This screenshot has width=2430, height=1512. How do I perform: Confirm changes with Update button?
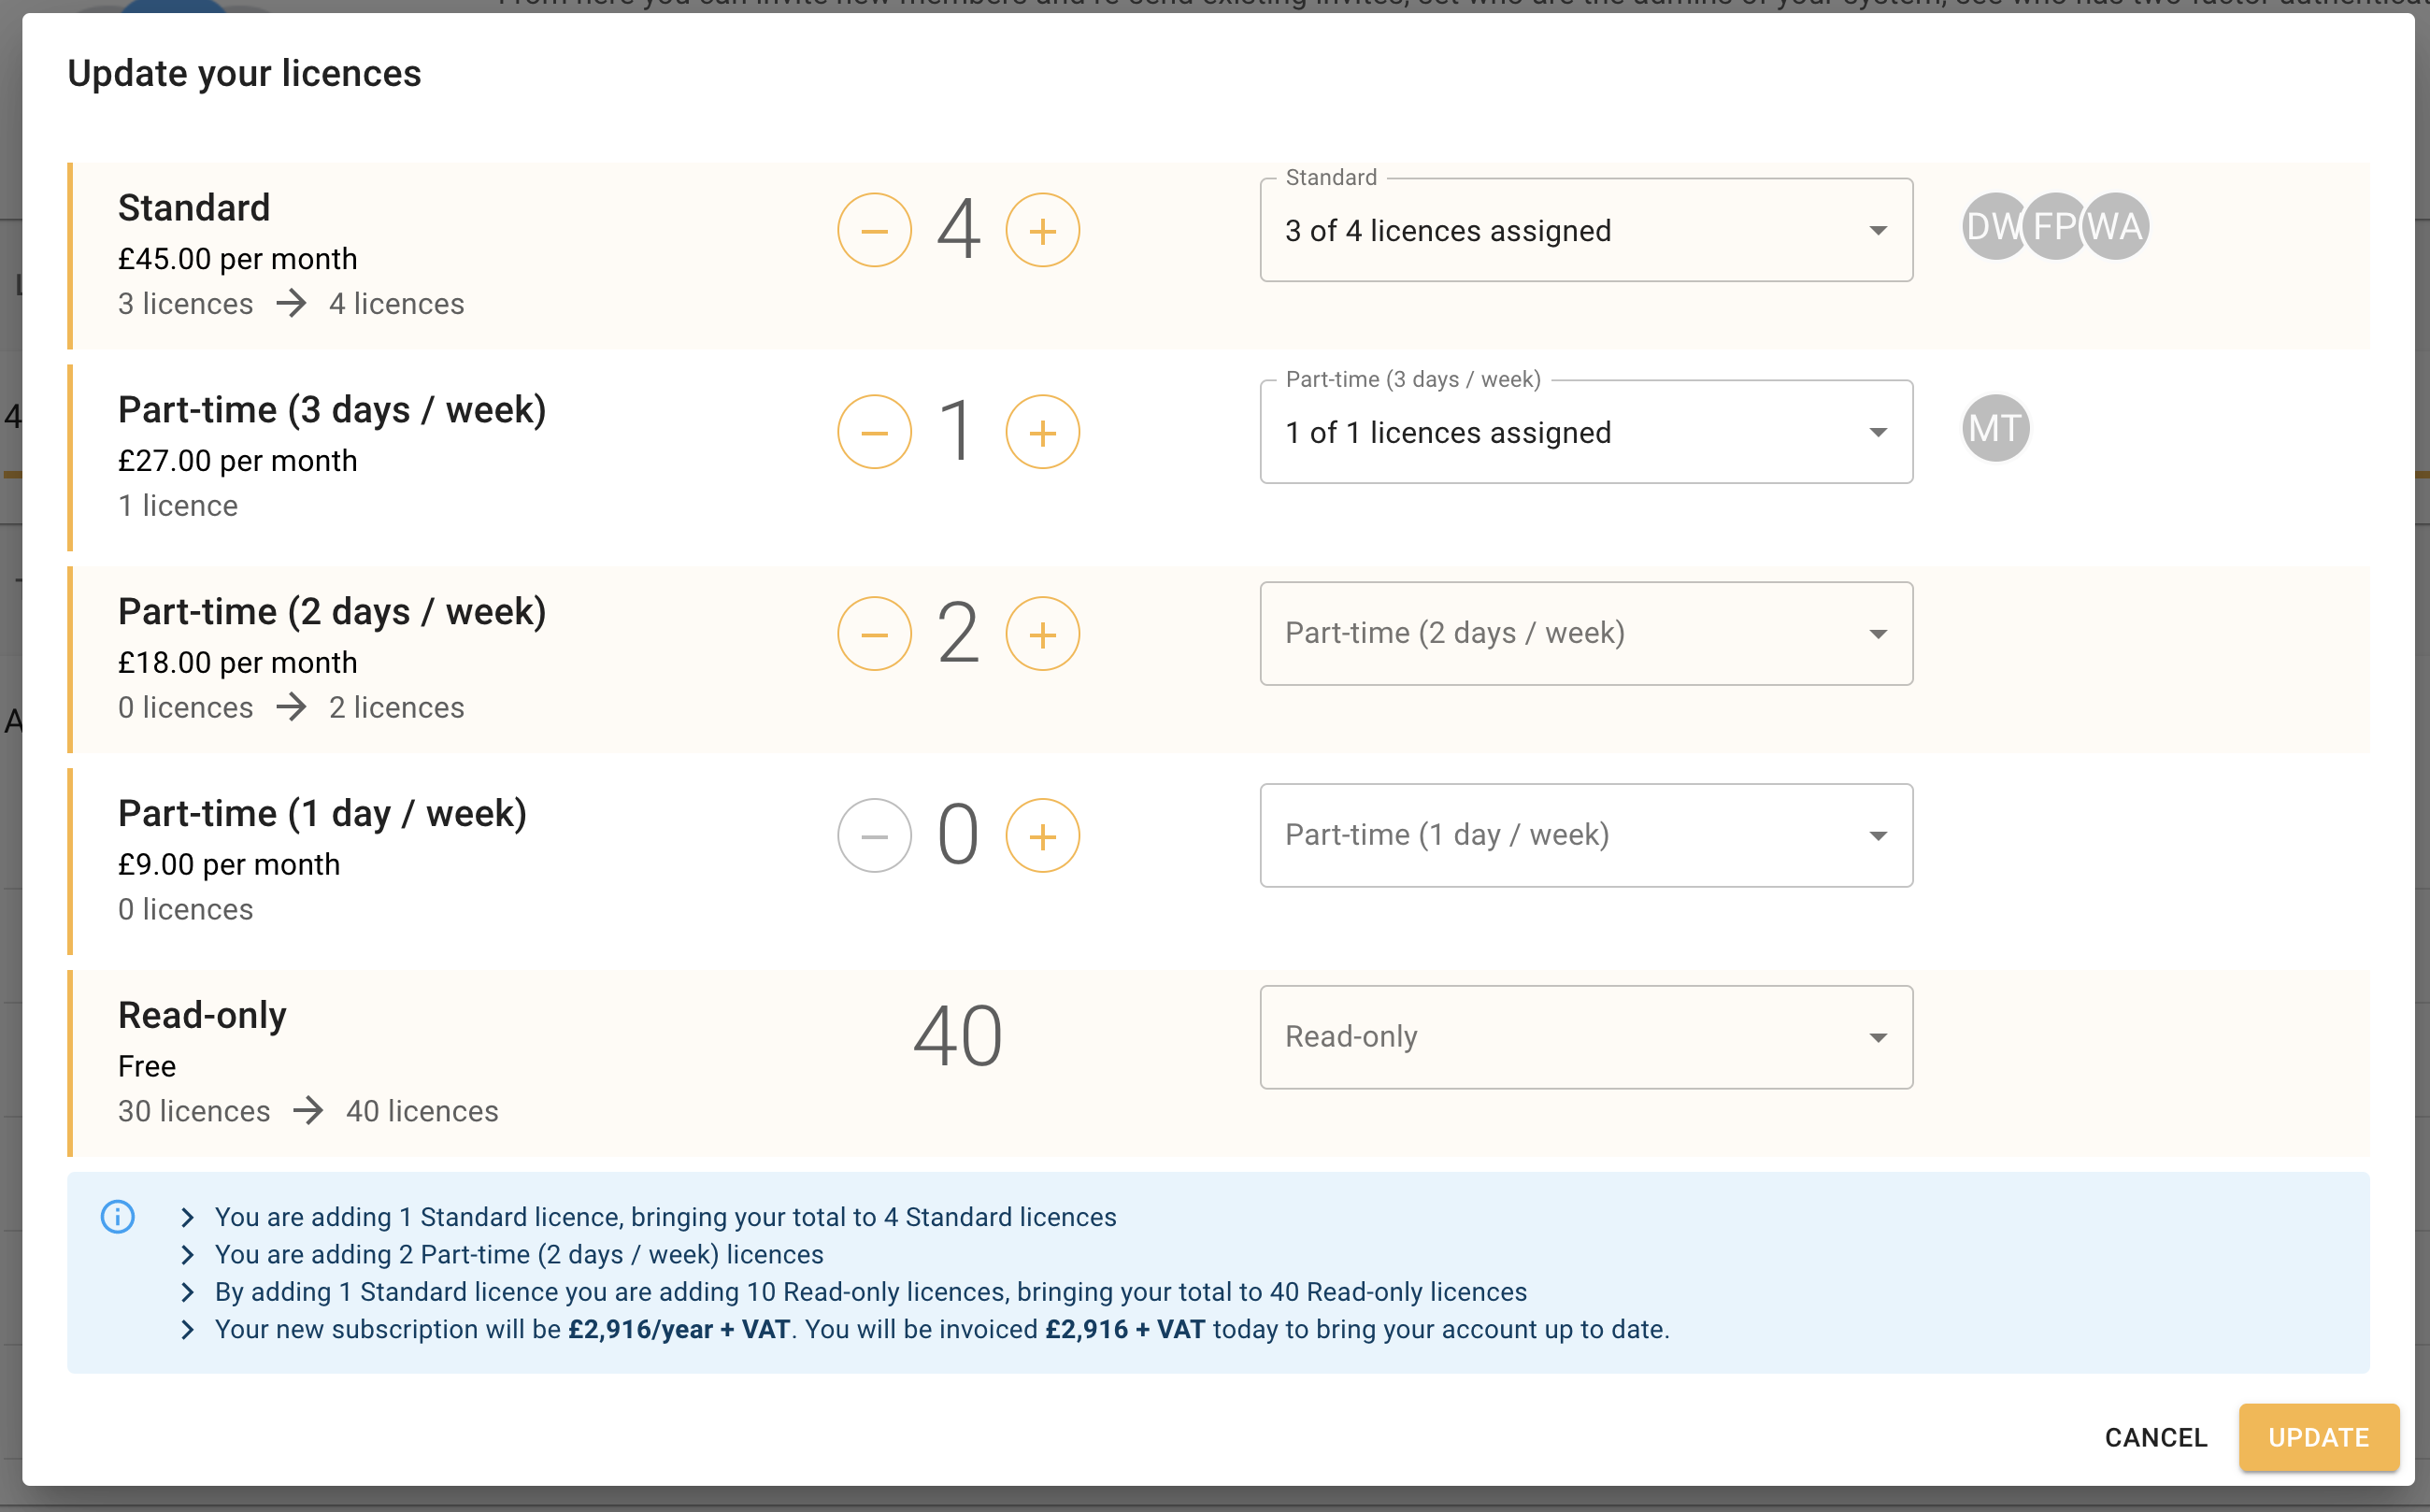(x=2317, y=1437)
